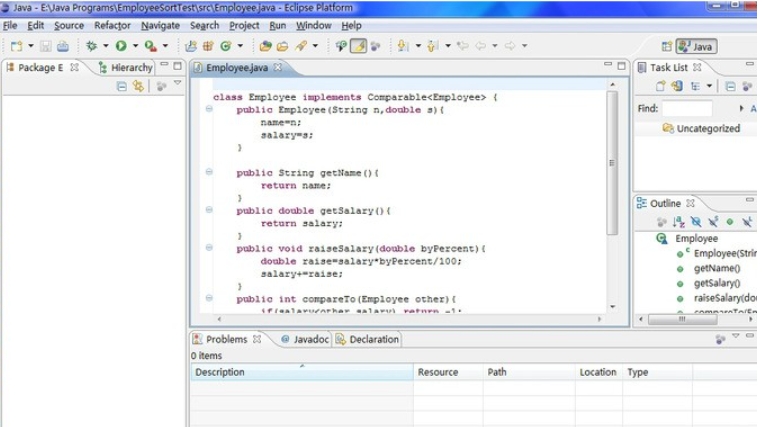Toggle Mark Occurrences highlighter button
Screen dimensions: 762x427
[358, 46]
